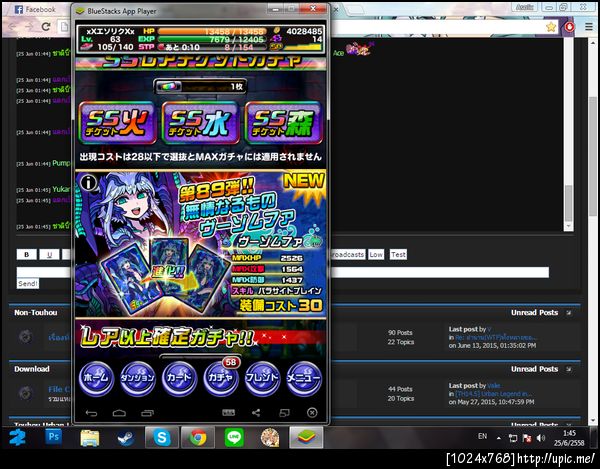Open the EN language indicator
600x469 pixels.
coord(483,436)
